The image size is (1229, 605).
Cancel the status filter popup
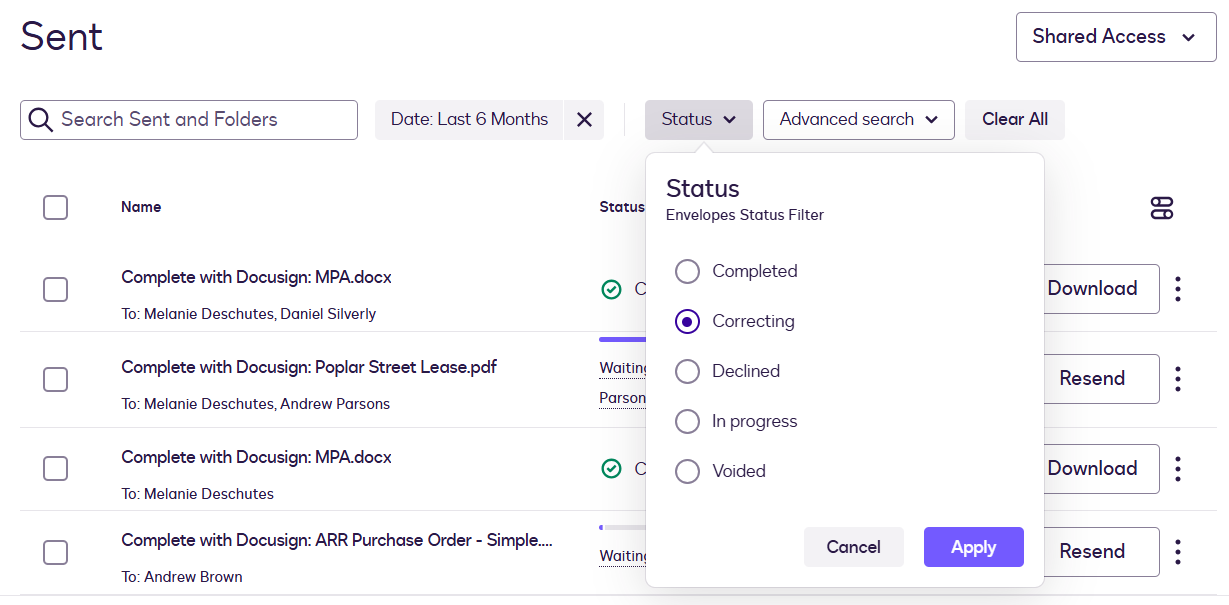coord(853,547)
